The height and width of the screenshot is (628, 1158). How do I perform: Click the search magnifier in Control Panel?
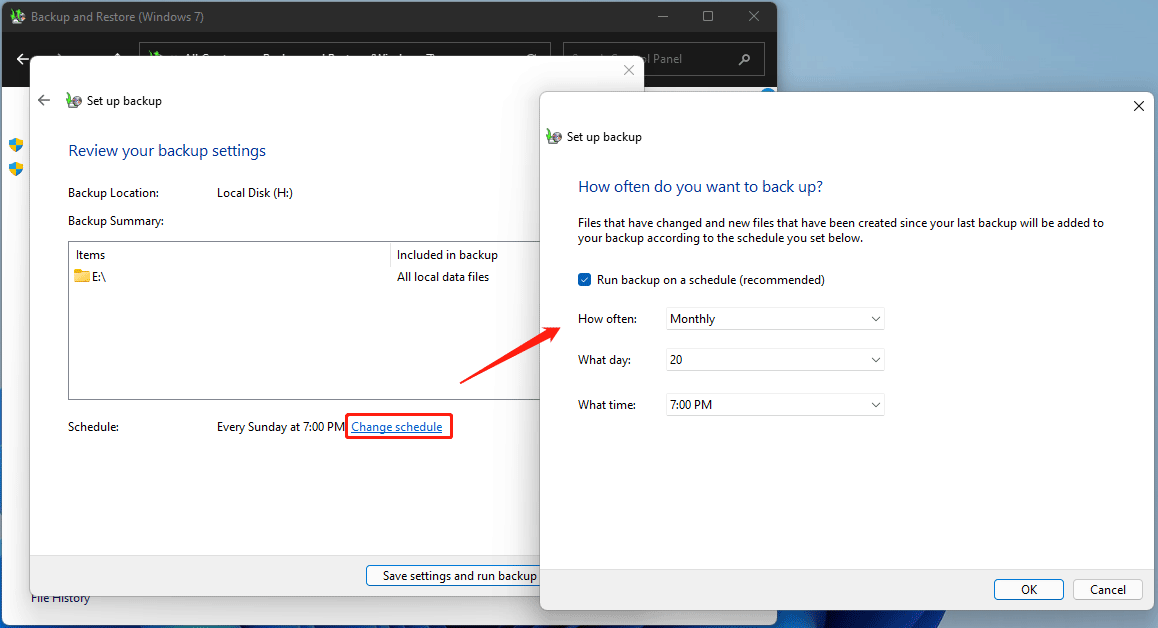coord(744,59)
